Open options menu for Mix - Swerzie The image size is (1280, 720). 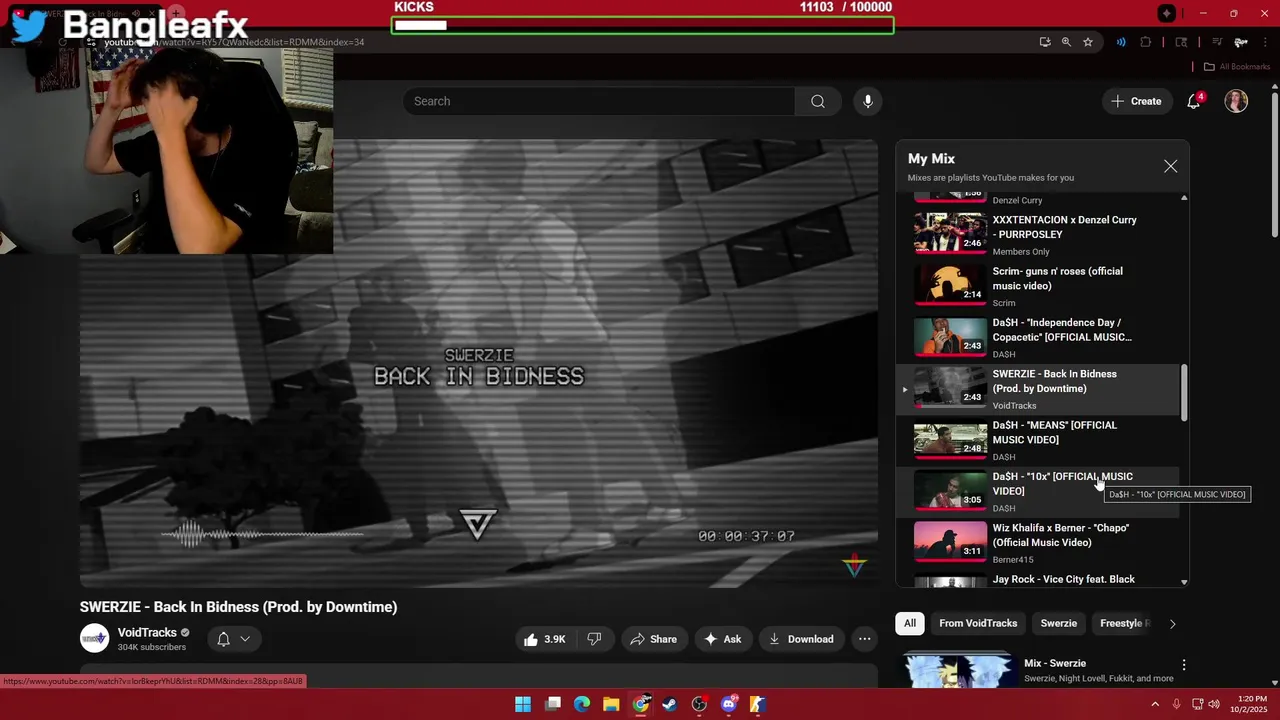click(x=1184, y=665)
